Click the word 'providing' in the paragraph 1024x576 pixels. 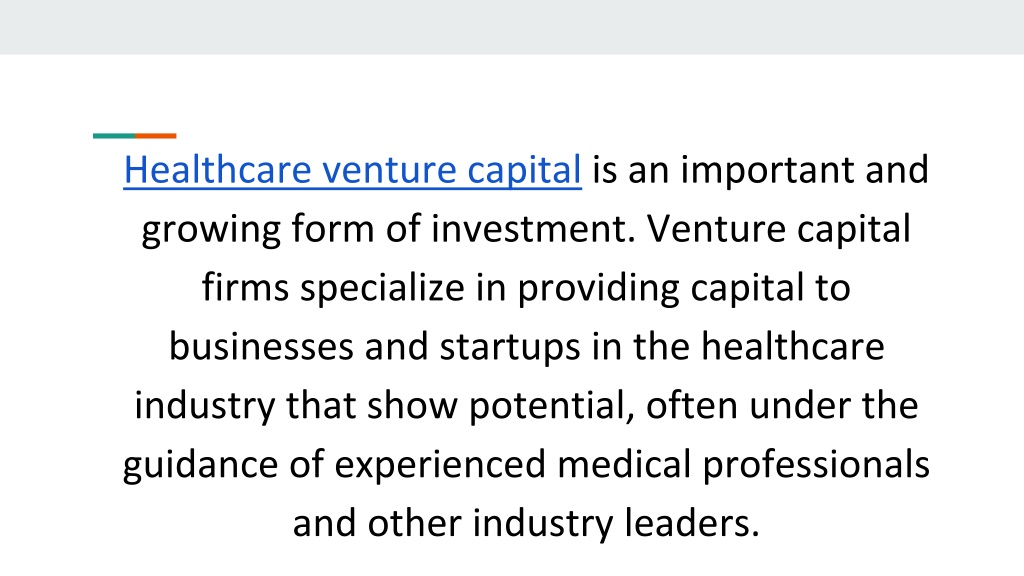[599, 289]
